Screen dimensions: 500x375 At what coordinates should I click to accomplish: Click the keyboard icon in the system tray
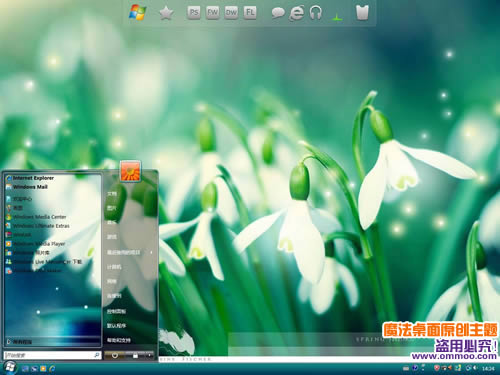[x=405, y=368]
